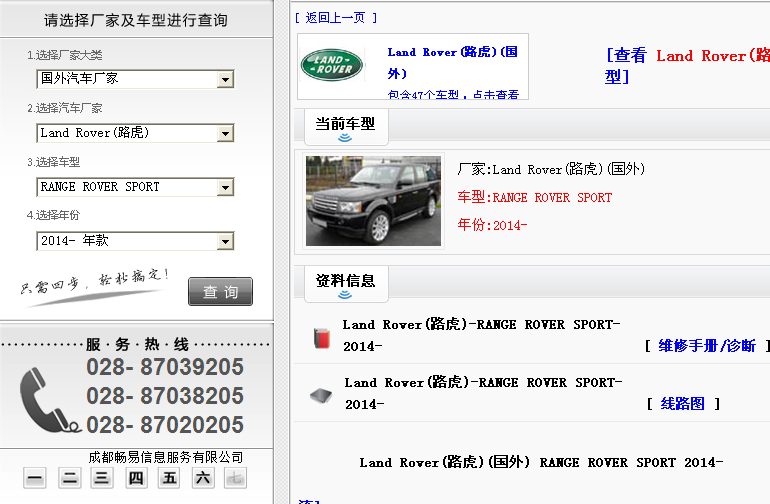The width and height of the screenshot is (770, 504).
Task: Click the 4.选择年份 label
Action: coord(54,215)
